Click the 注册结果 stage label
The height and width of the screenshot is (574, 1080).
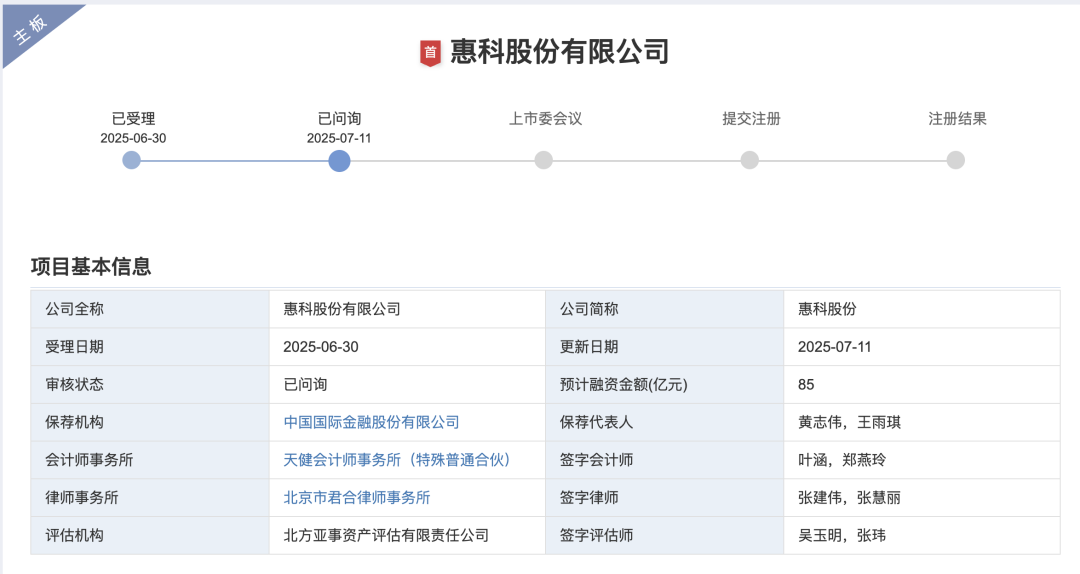tap(957, 119)
